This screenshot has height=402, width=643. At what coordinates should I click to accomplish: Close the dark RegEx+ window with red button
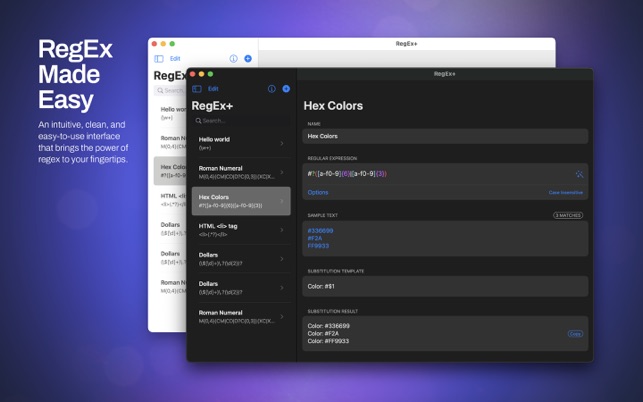(x=192, y=74)
